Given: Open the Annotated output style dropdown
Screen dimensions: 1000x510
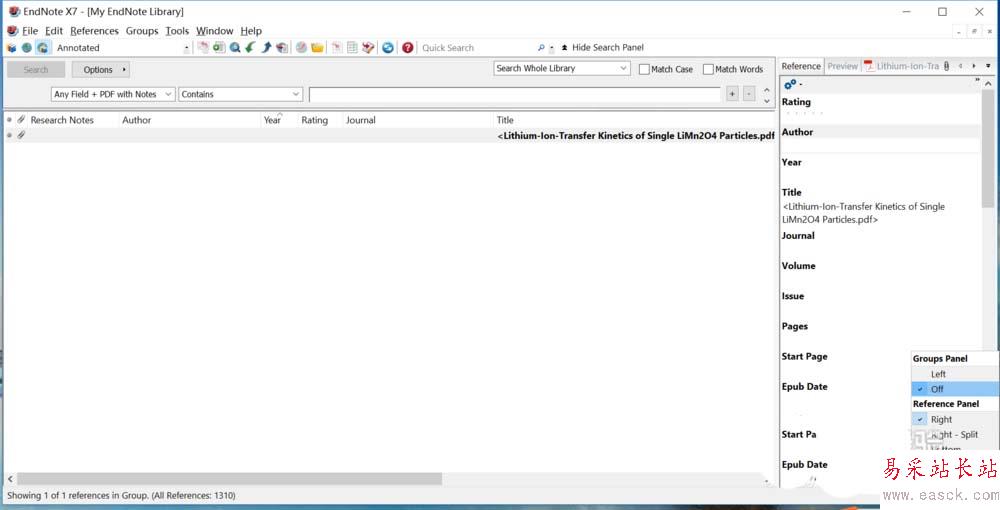Looking at the screenshot, I should point(186,48).
